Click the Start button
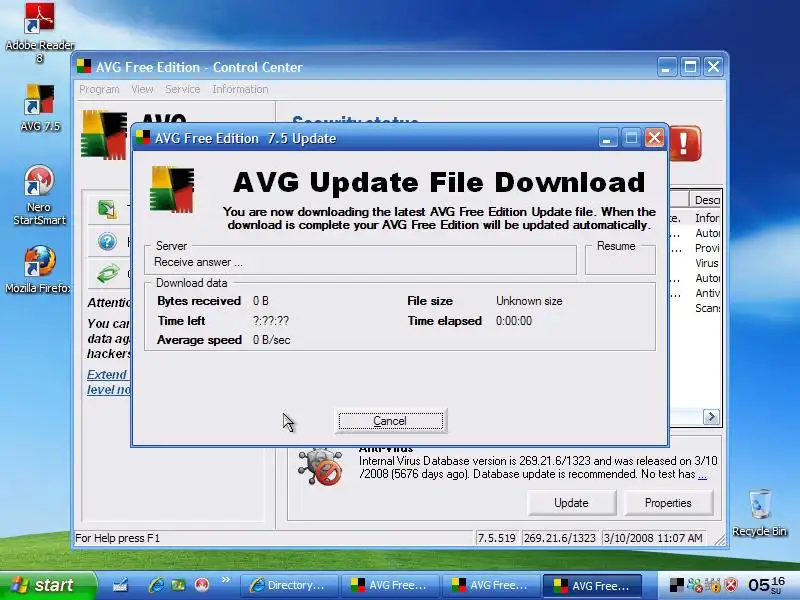The image size is (800, 600). 47,585
